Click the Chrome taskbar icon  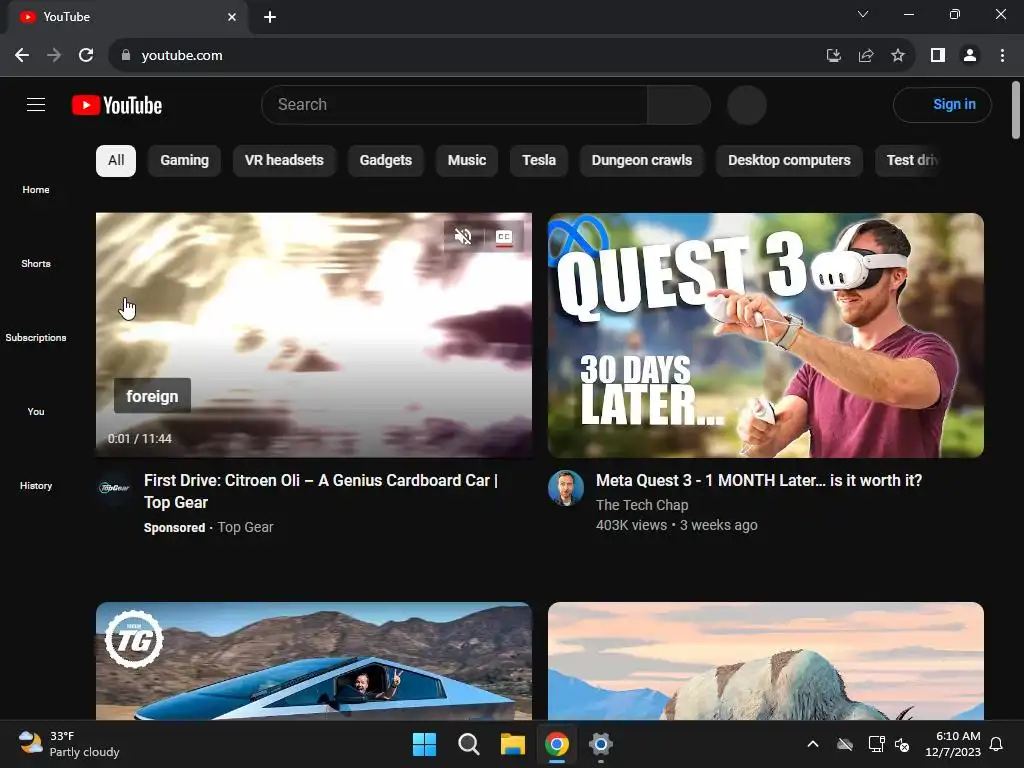tap(556, 744)
